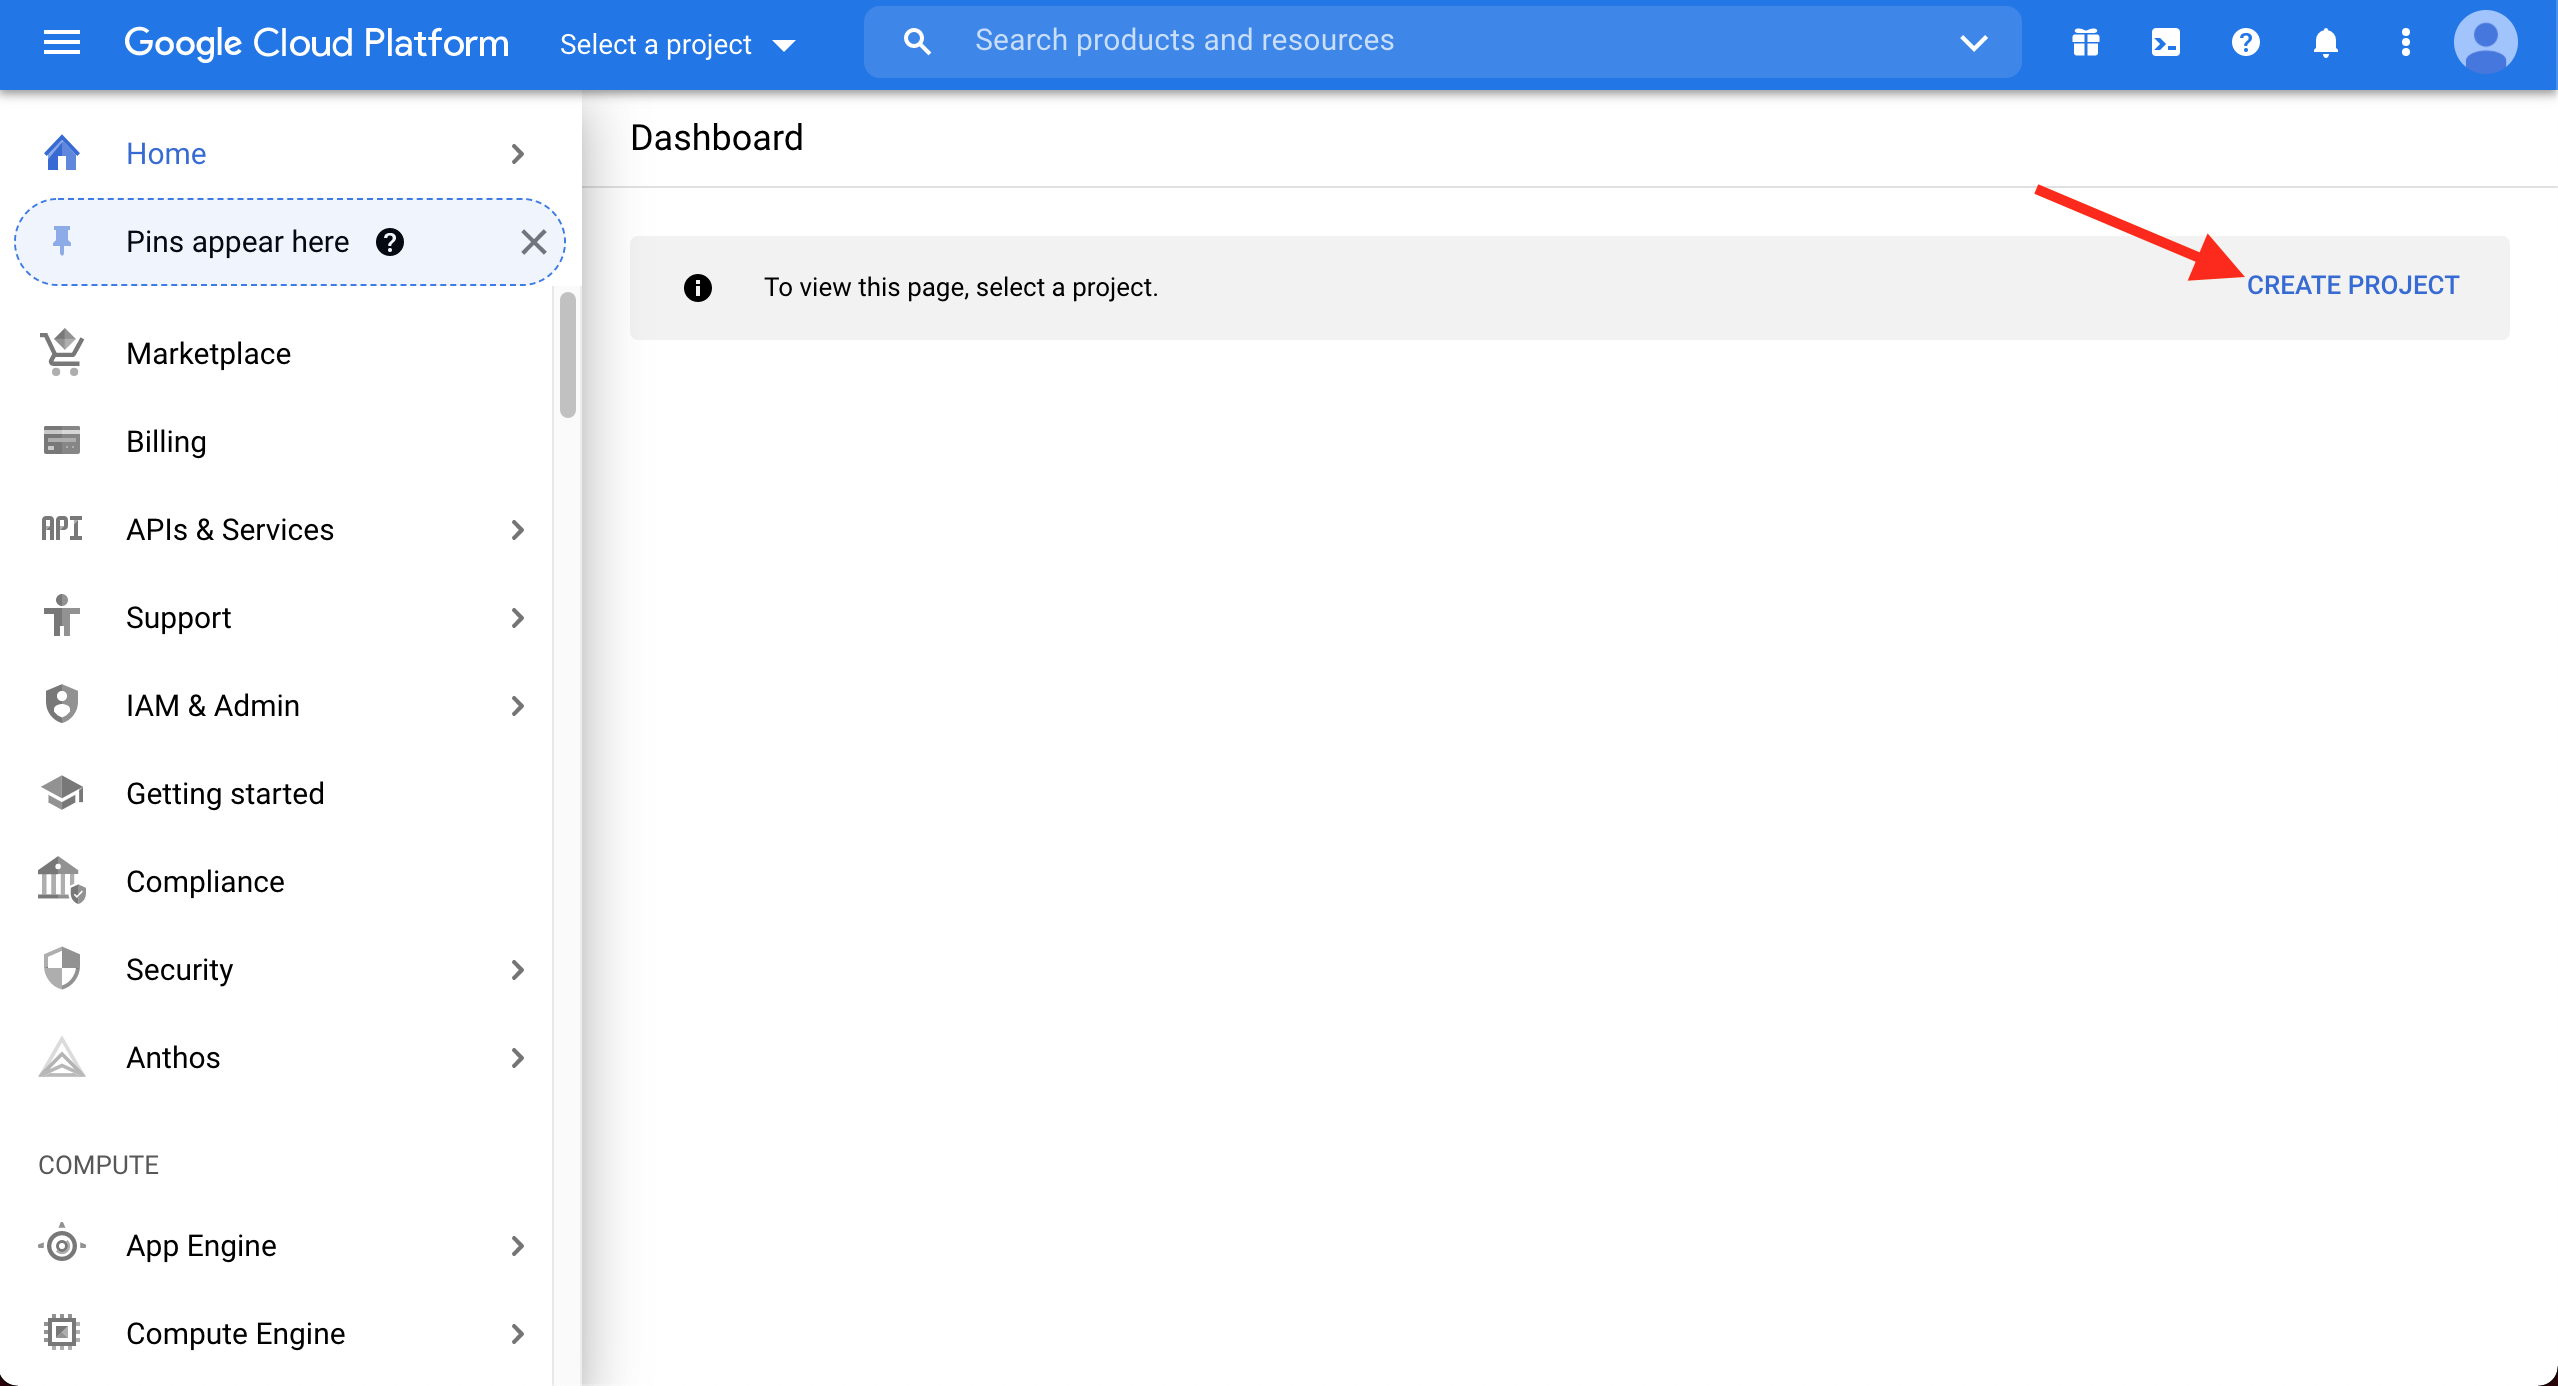Screen dimensions: 2558x1386
Task: Open Anthos in the sidebar
Action: click(x=173, y=1058)
